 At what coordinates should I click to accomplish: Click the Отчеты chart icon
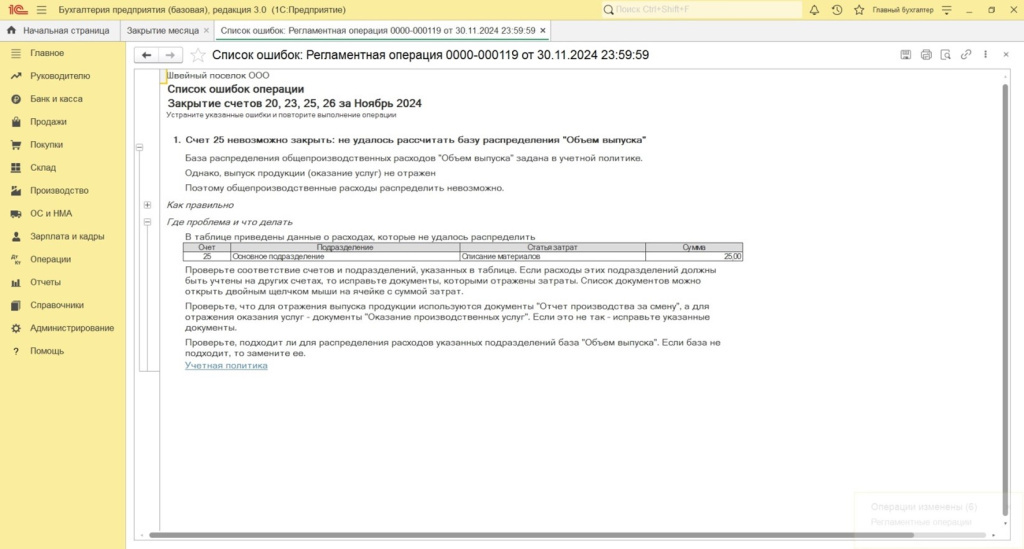click(16, 282)
